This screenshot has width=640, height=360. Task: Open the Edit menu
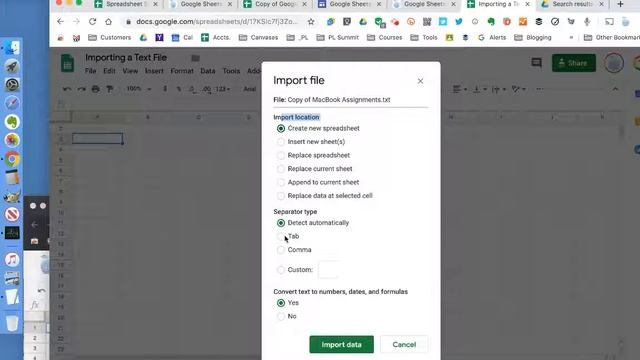(x=109, y=71)
